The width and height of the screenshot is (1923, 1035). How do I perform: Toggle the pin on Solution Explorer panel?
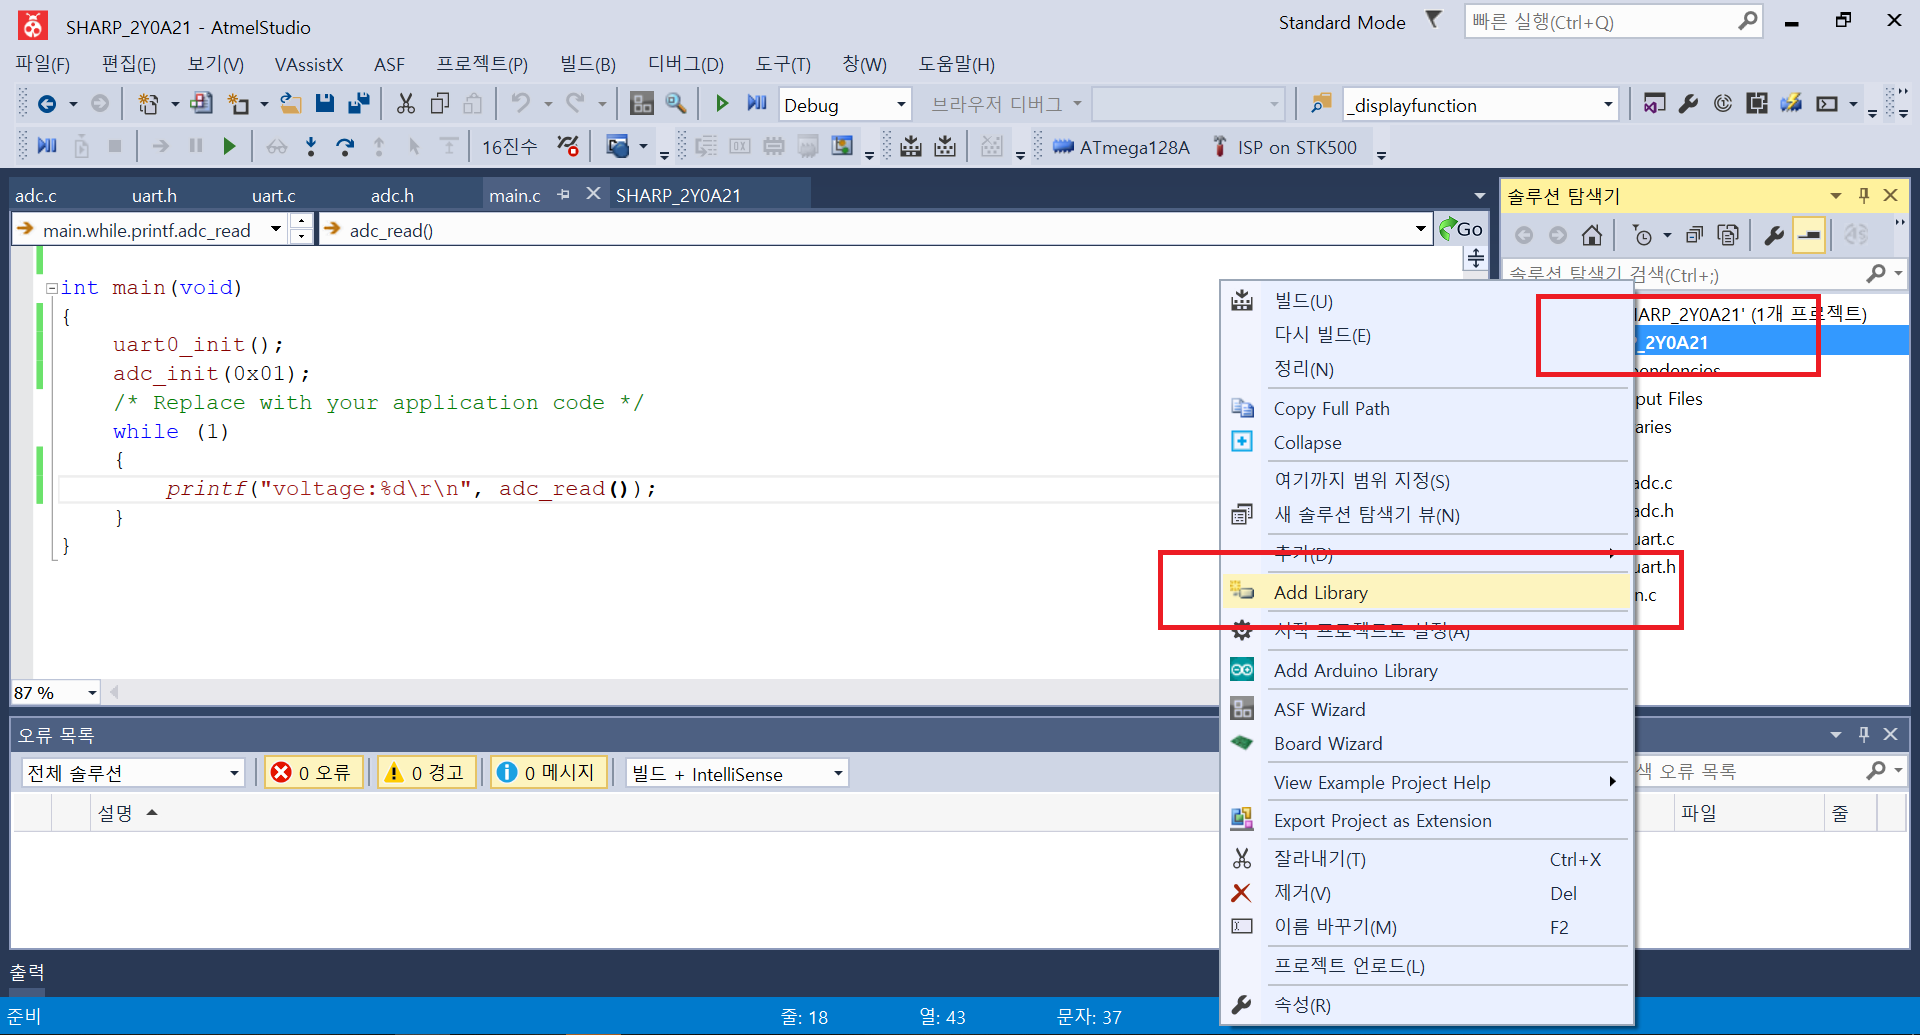tap(1863, 195)
